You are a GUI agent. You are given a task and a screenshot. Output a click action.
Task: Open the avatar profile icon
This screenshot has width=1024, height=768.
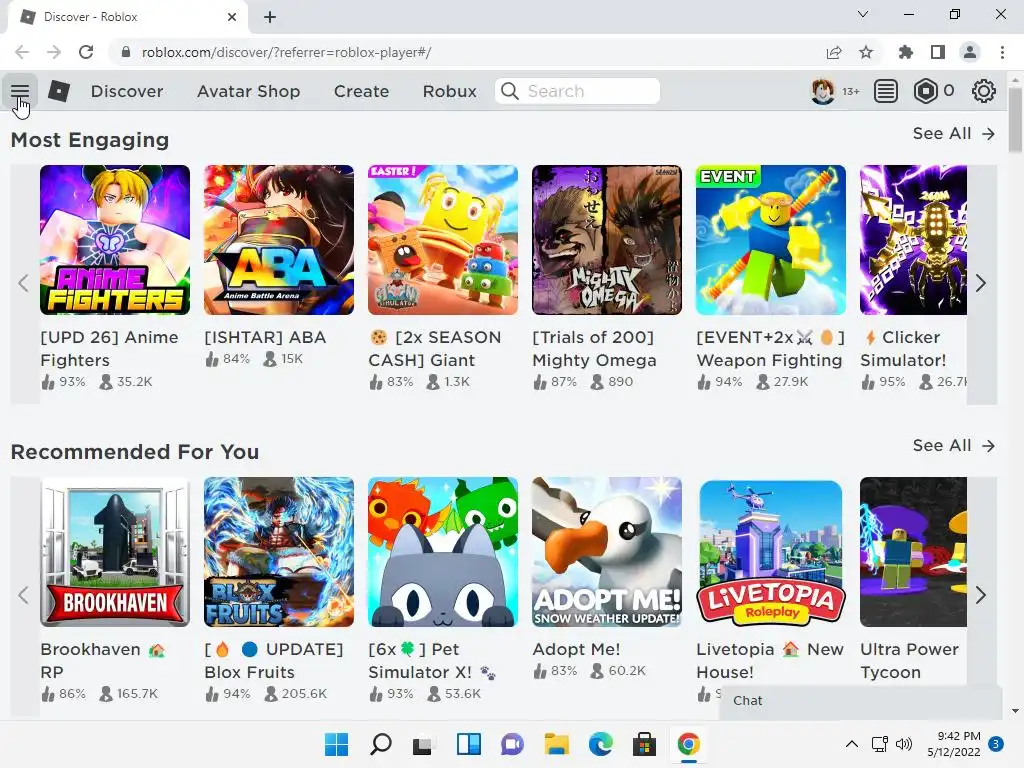(822, 91)
